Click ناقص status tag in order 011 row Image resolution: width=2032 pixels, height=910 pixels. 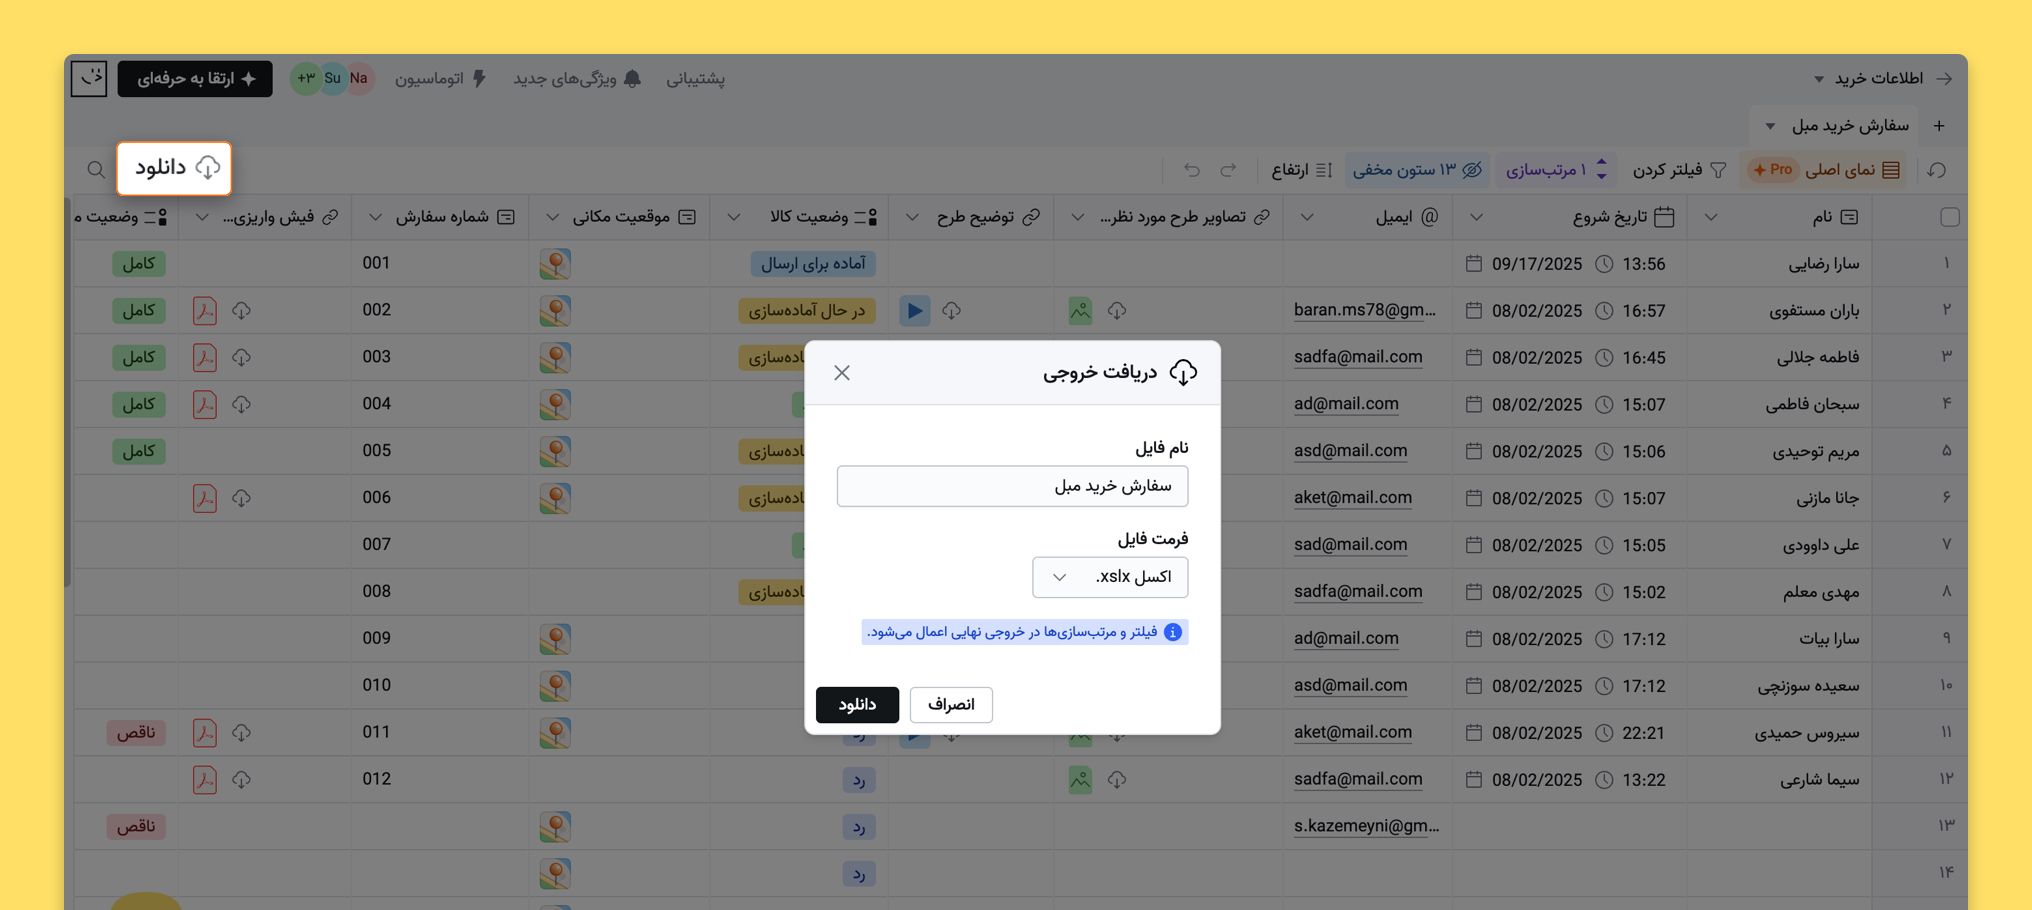(136, 733)
